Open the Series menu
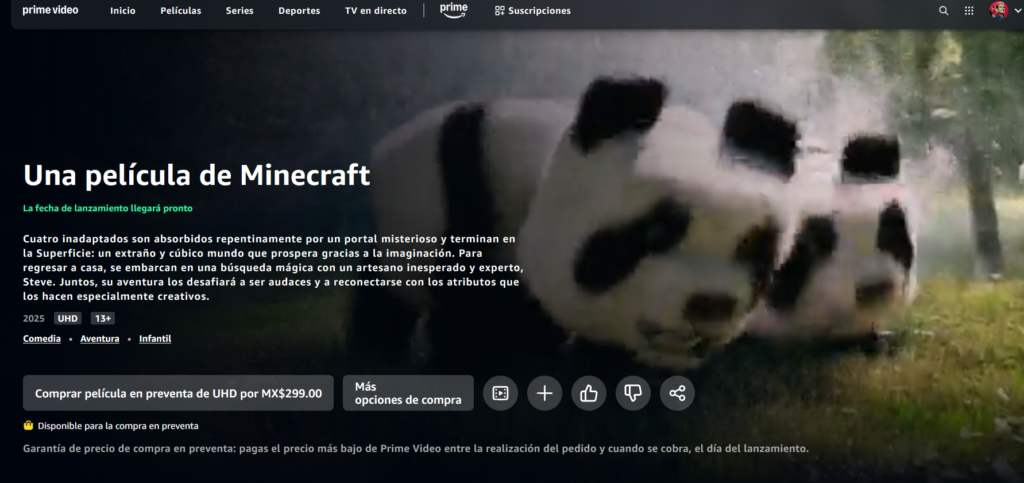This screenshot has width=1024, height=483. (x=240, y=10)
